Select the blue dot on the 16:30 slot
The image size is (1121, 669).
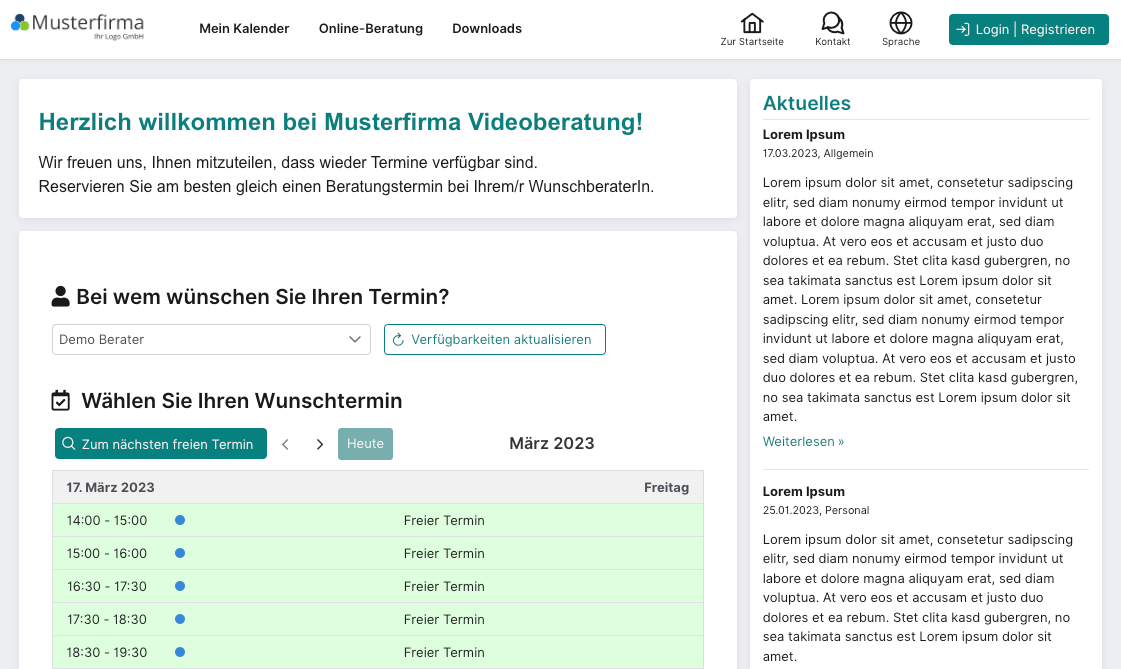point(180,586)
